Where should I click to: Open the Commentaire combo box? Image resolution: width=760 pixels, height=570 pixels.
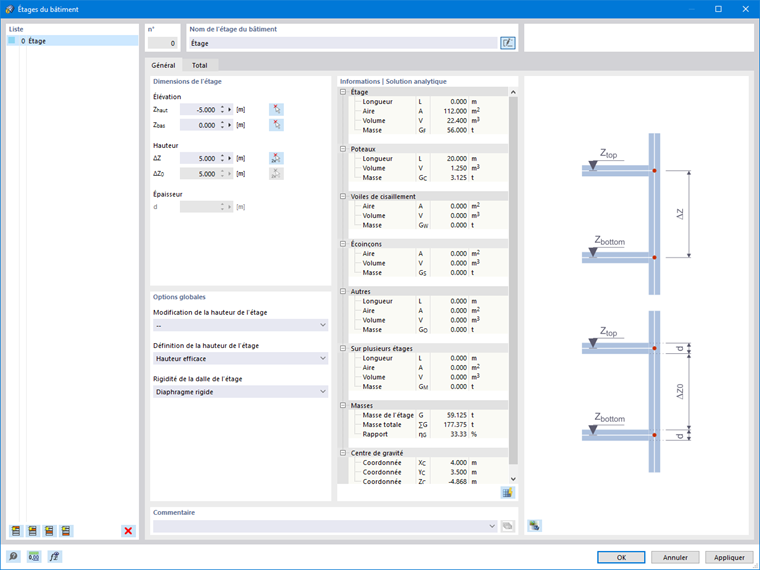(325, 526)
